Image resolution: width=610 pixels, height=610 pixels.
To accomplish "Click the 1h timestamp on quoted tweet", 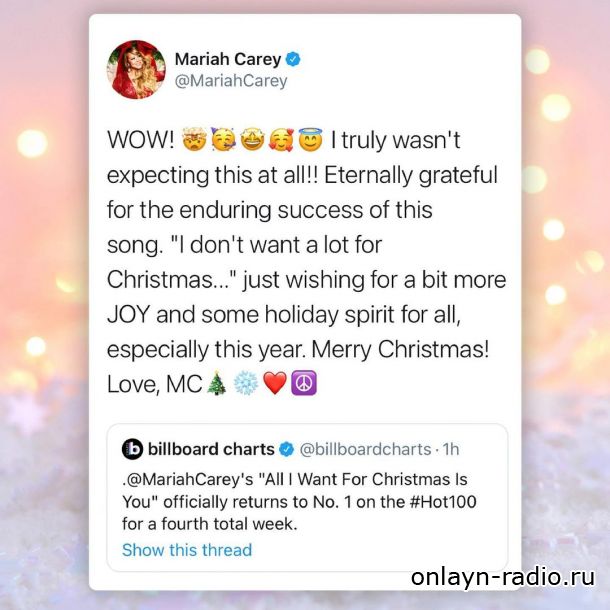I will point(451,449).
